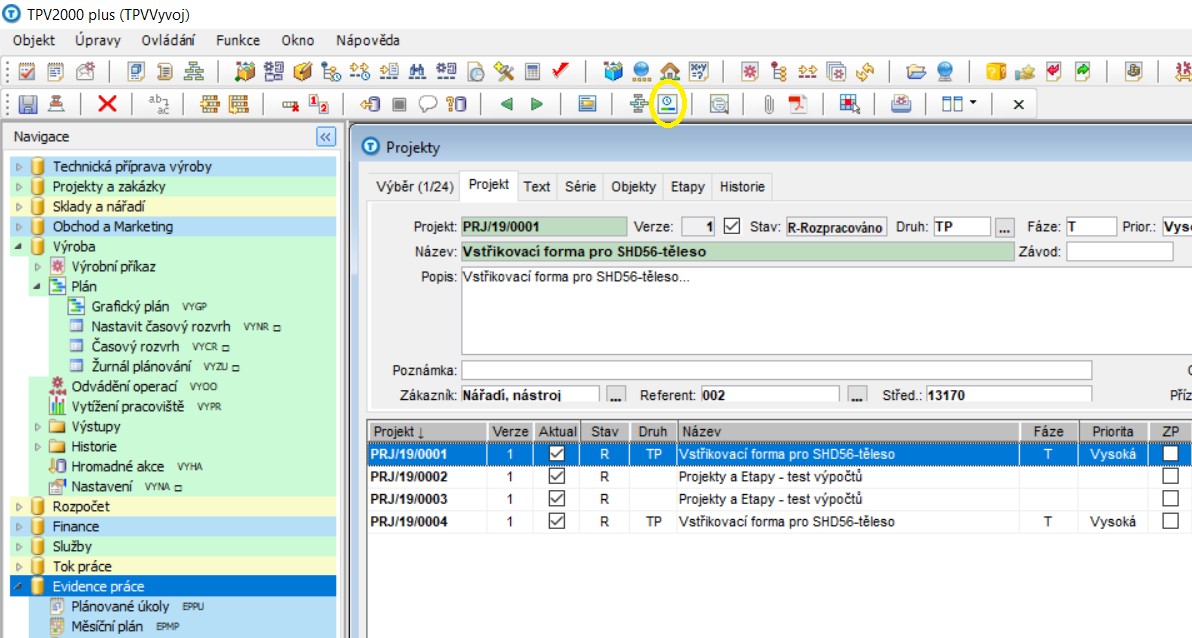Toggle the checkbox next to Verze field
The width and height of the screenshot is (1192, 638).
point(731,226)
